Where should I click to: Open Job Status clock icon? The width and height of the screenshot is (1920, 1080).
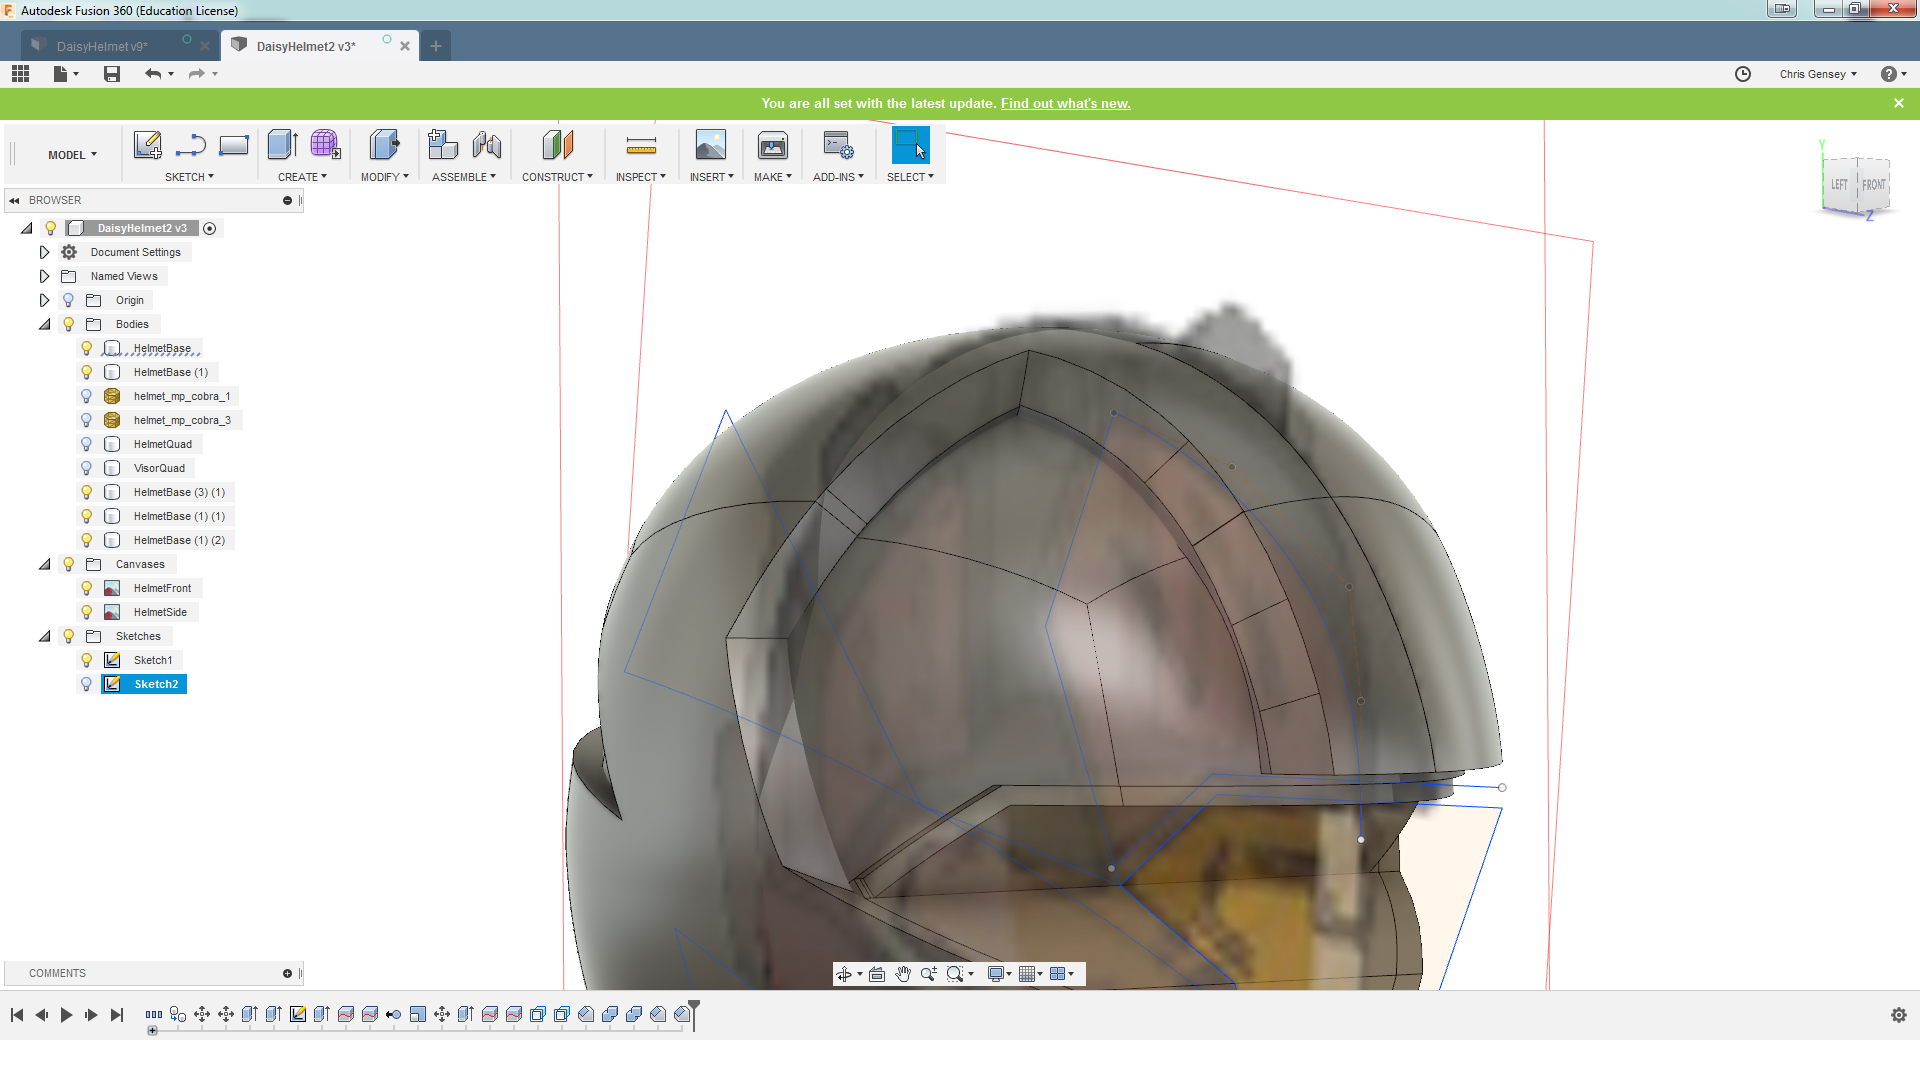(x=1743, y=74)
